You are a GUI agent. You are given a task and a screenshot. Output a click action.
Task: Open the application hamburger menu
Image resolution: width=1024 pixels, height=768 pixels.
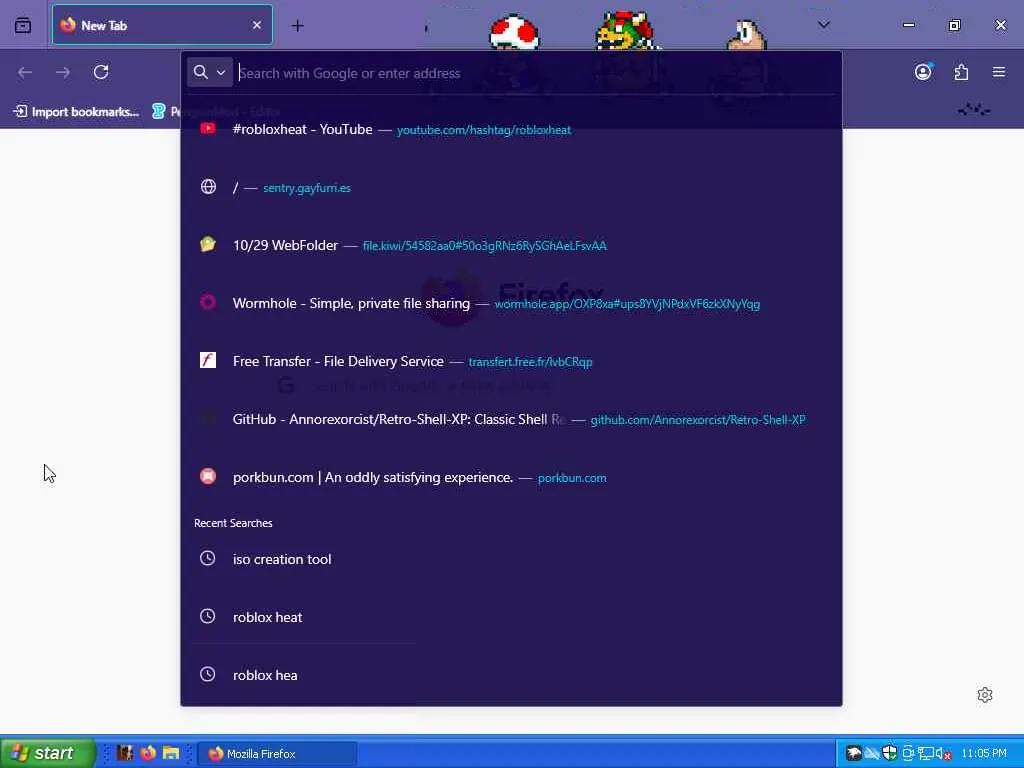pos(999,72)
